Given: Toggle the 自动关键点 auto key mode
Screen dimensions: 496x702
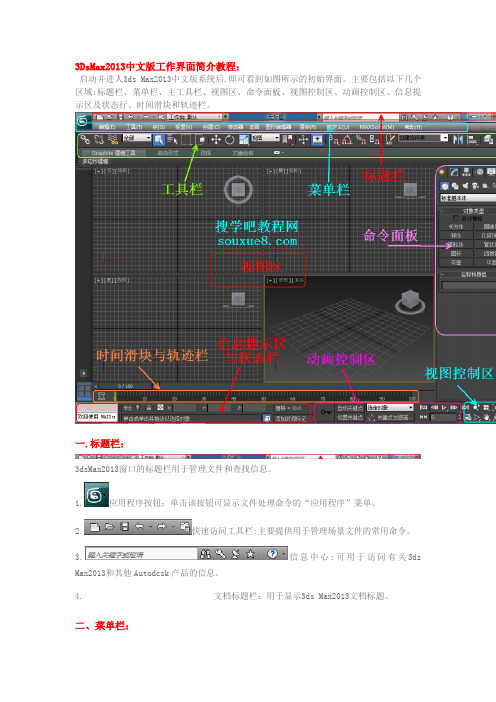Looking at the screenshot, I should pos(350,408).
